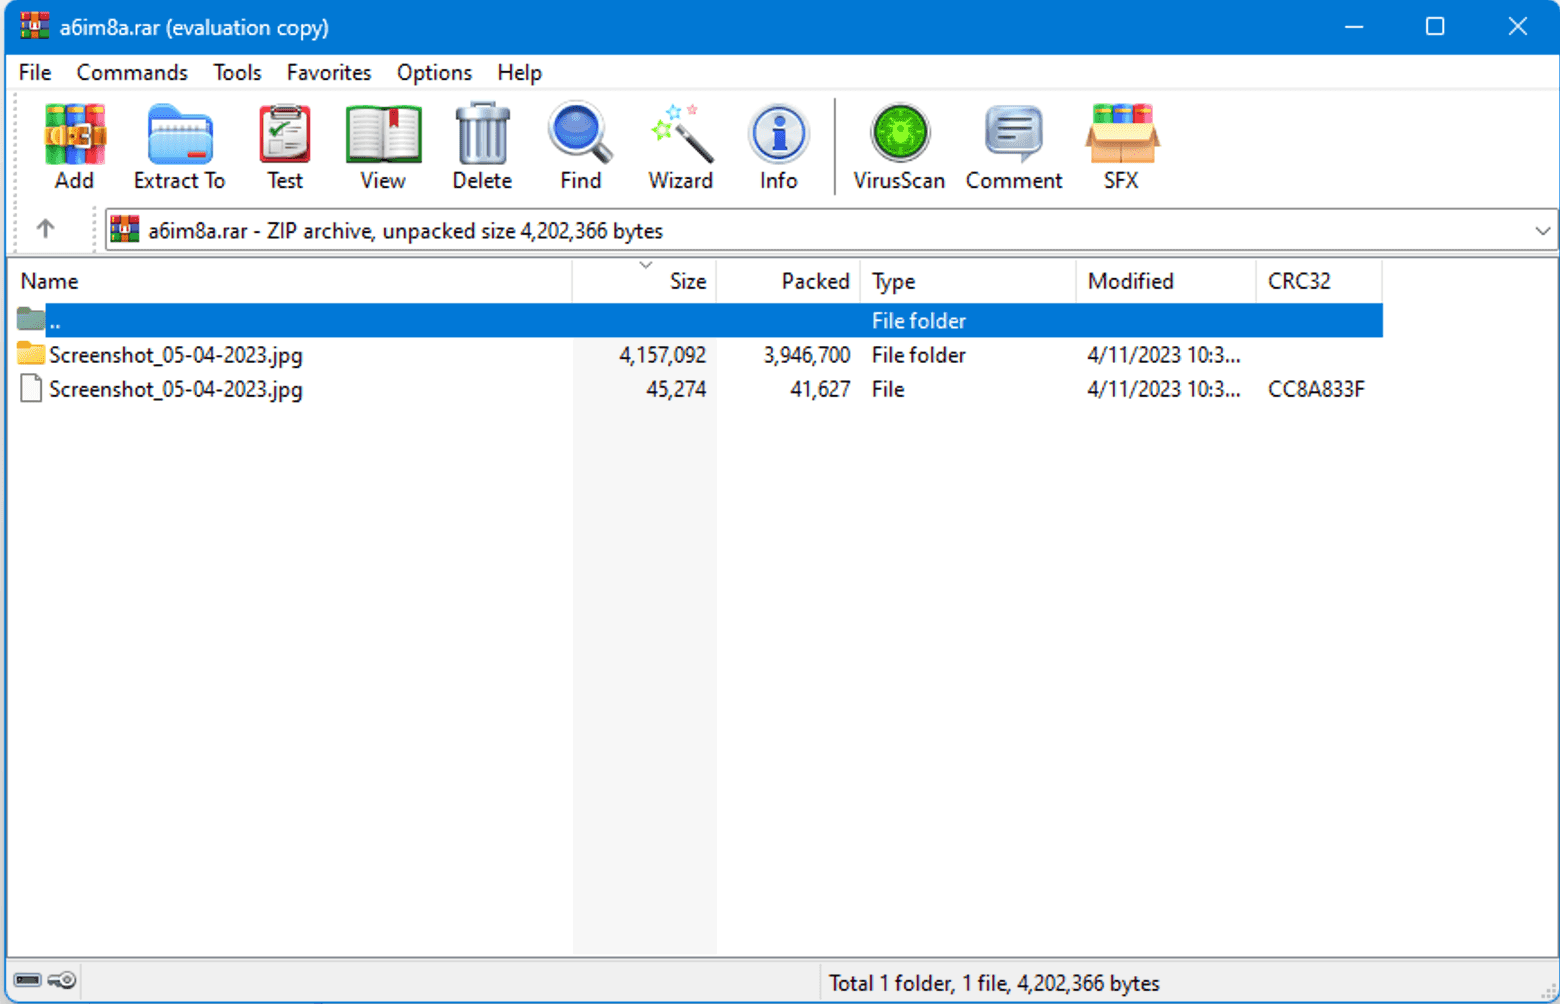Go up one folder level arrow
Screen dimensions: 1560x1004
click(x=45, y=229)
